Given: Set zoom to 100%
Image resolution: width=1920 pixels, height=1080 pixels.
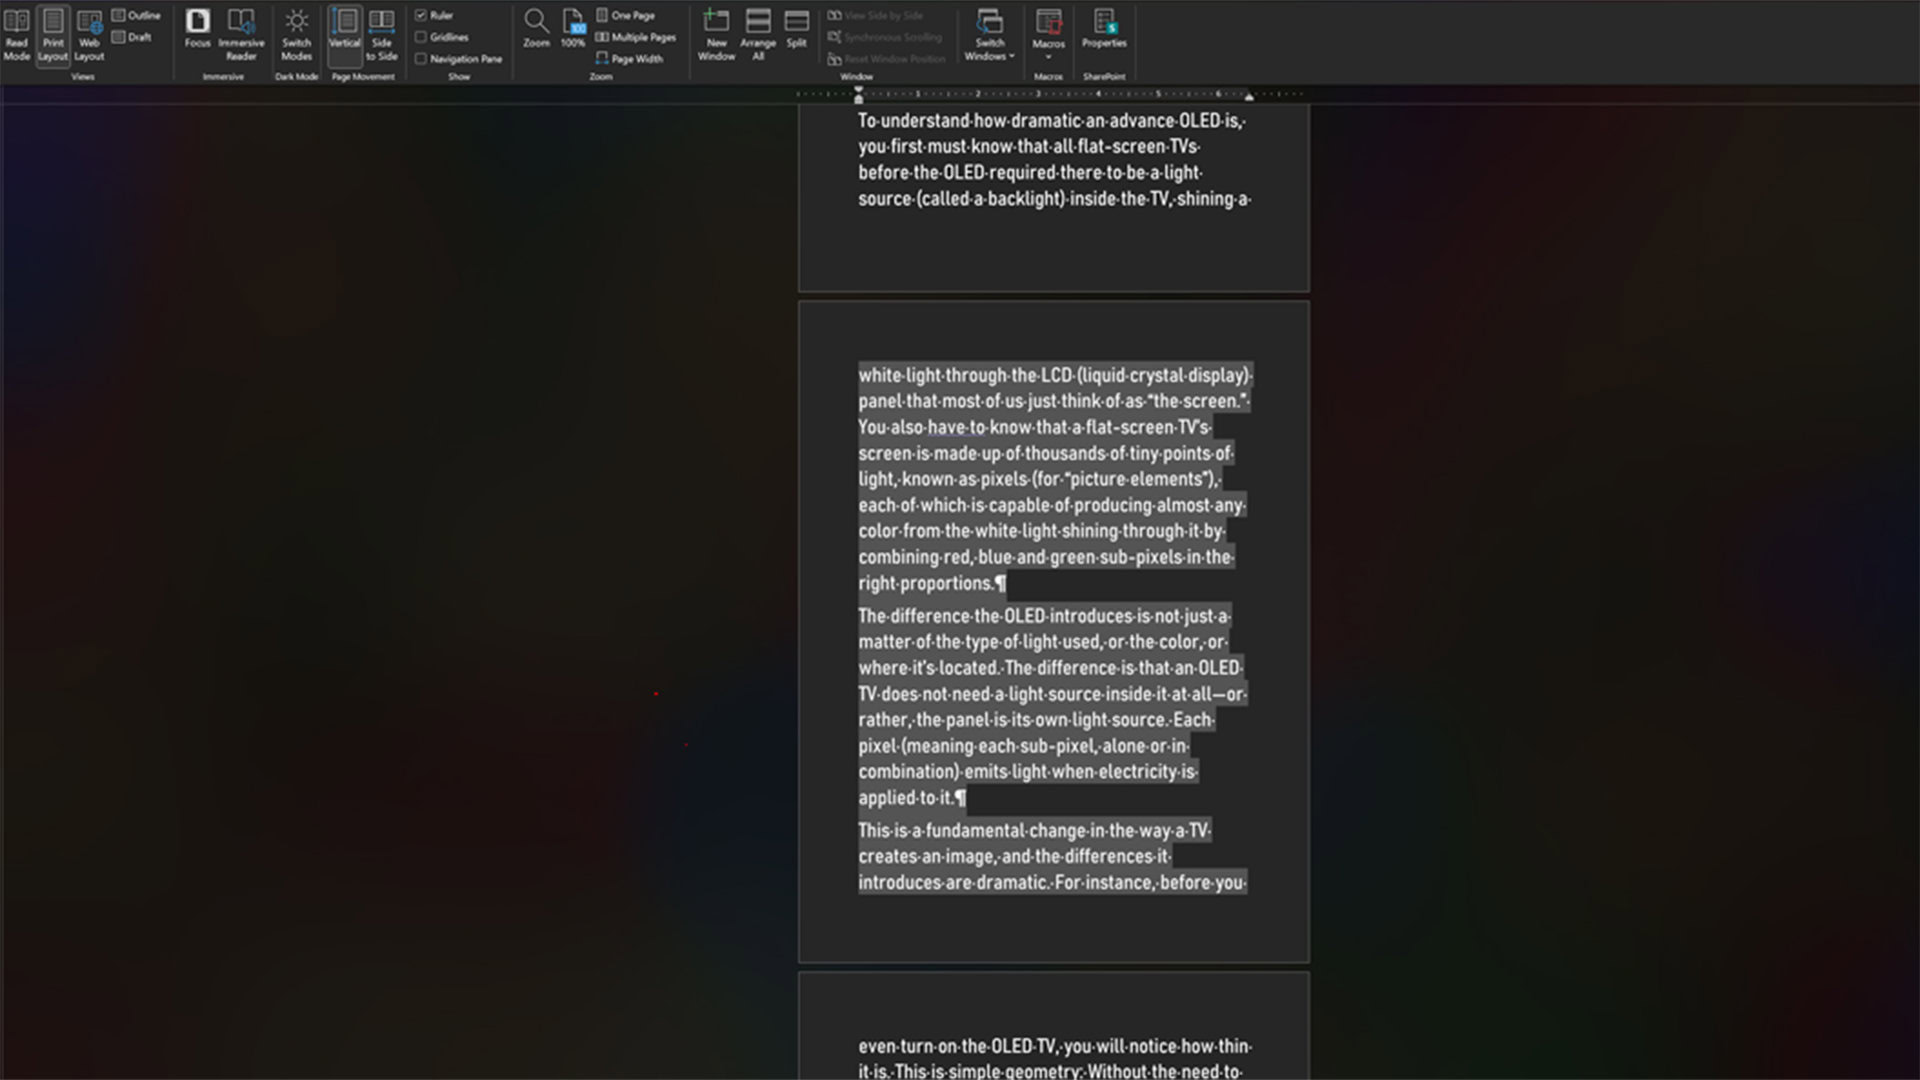Looking at the screenshot, I should [573, 28].
